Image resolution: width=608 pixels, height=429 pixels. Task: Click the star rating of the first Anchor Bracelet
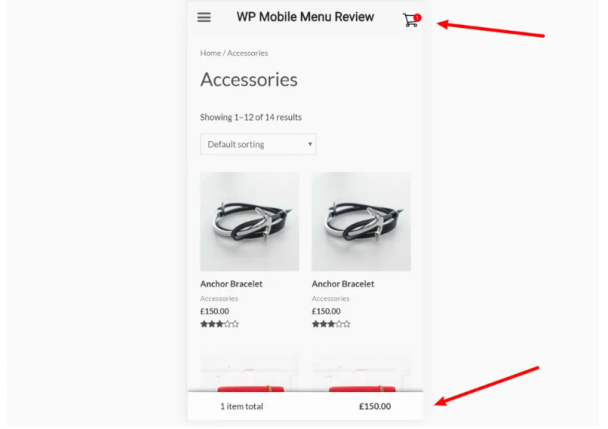(x=219, y=324)
